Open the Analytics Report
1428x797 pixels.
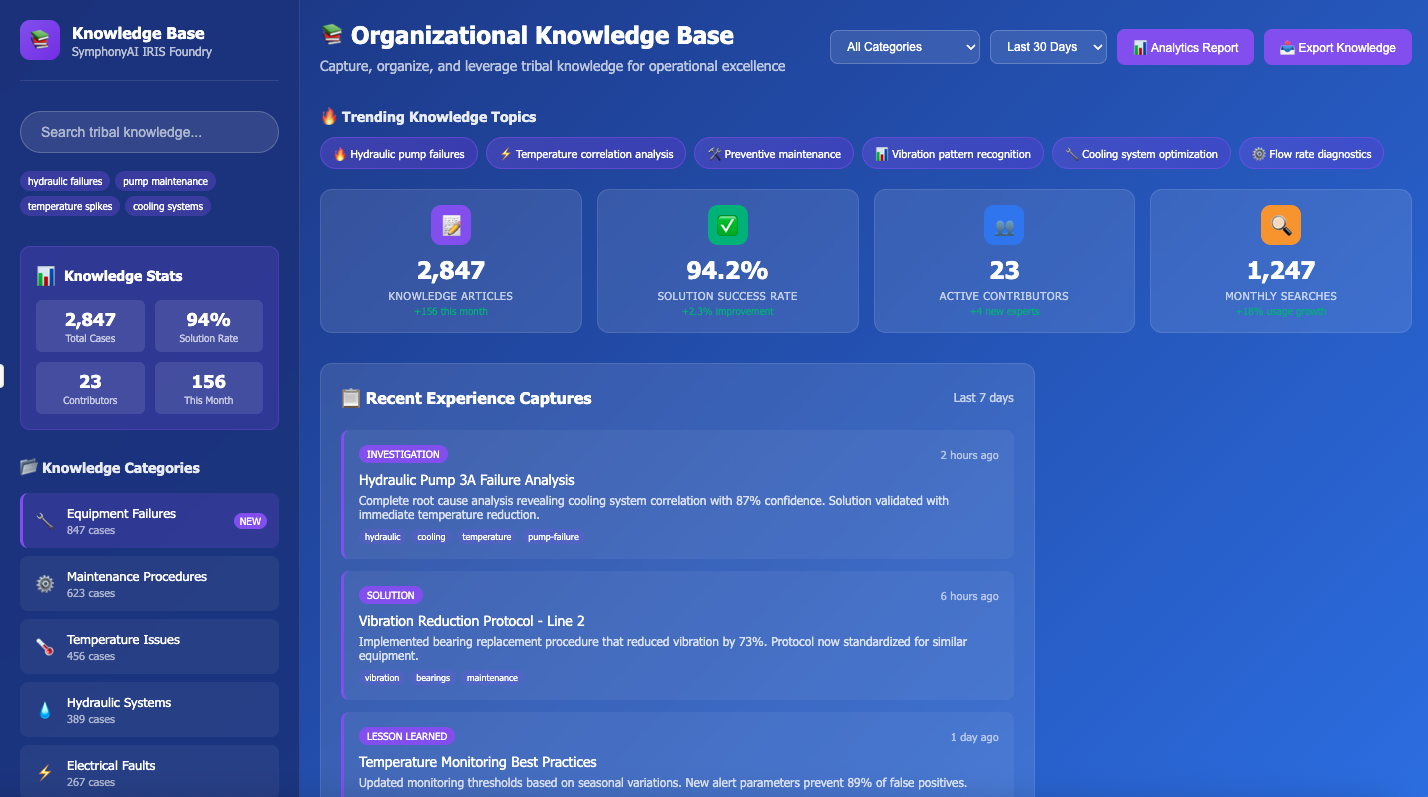coord(1184,47)
